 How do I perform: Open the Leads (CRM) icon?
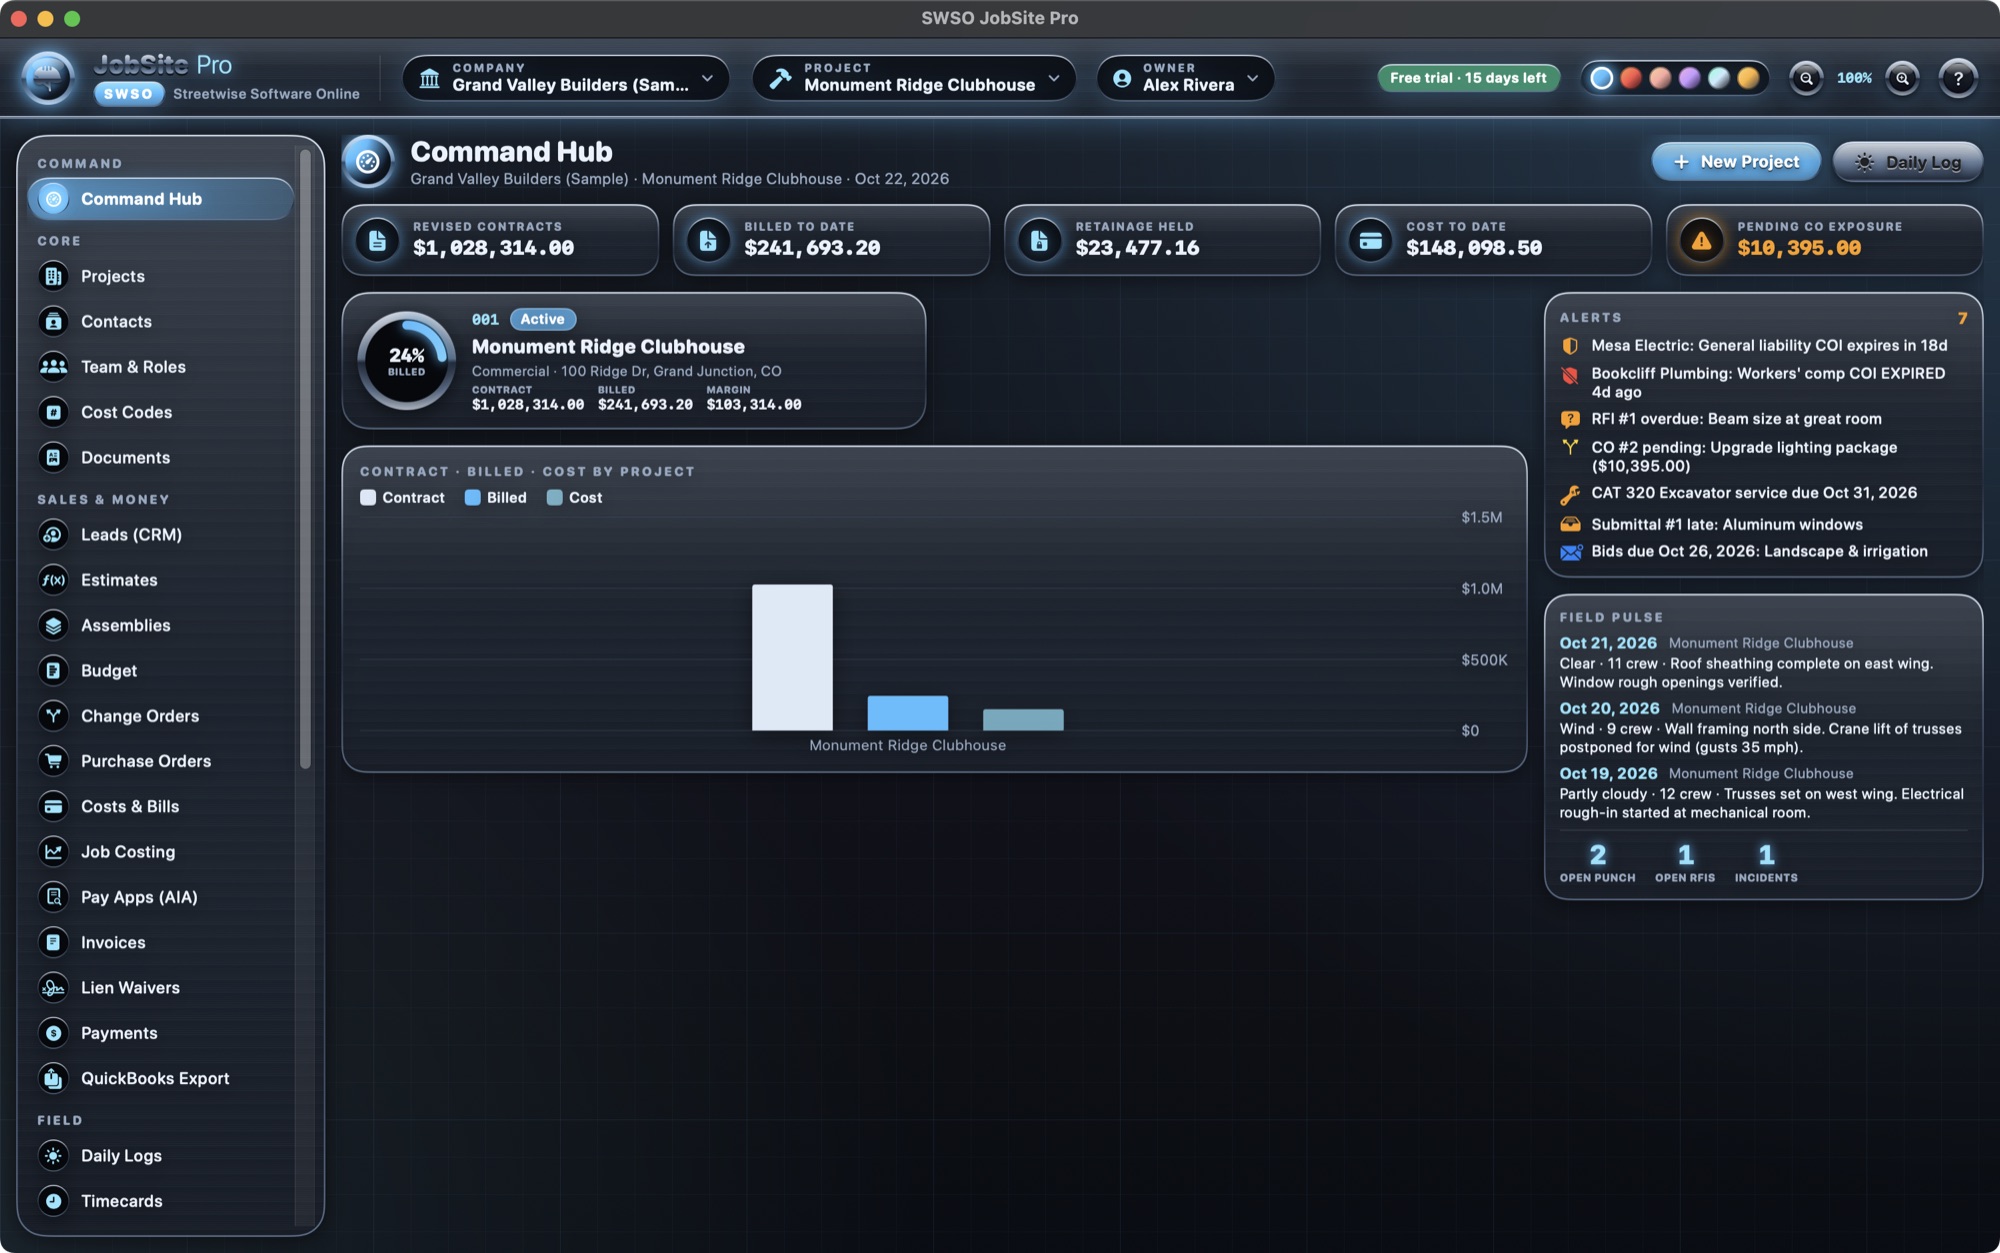point(53,534)
